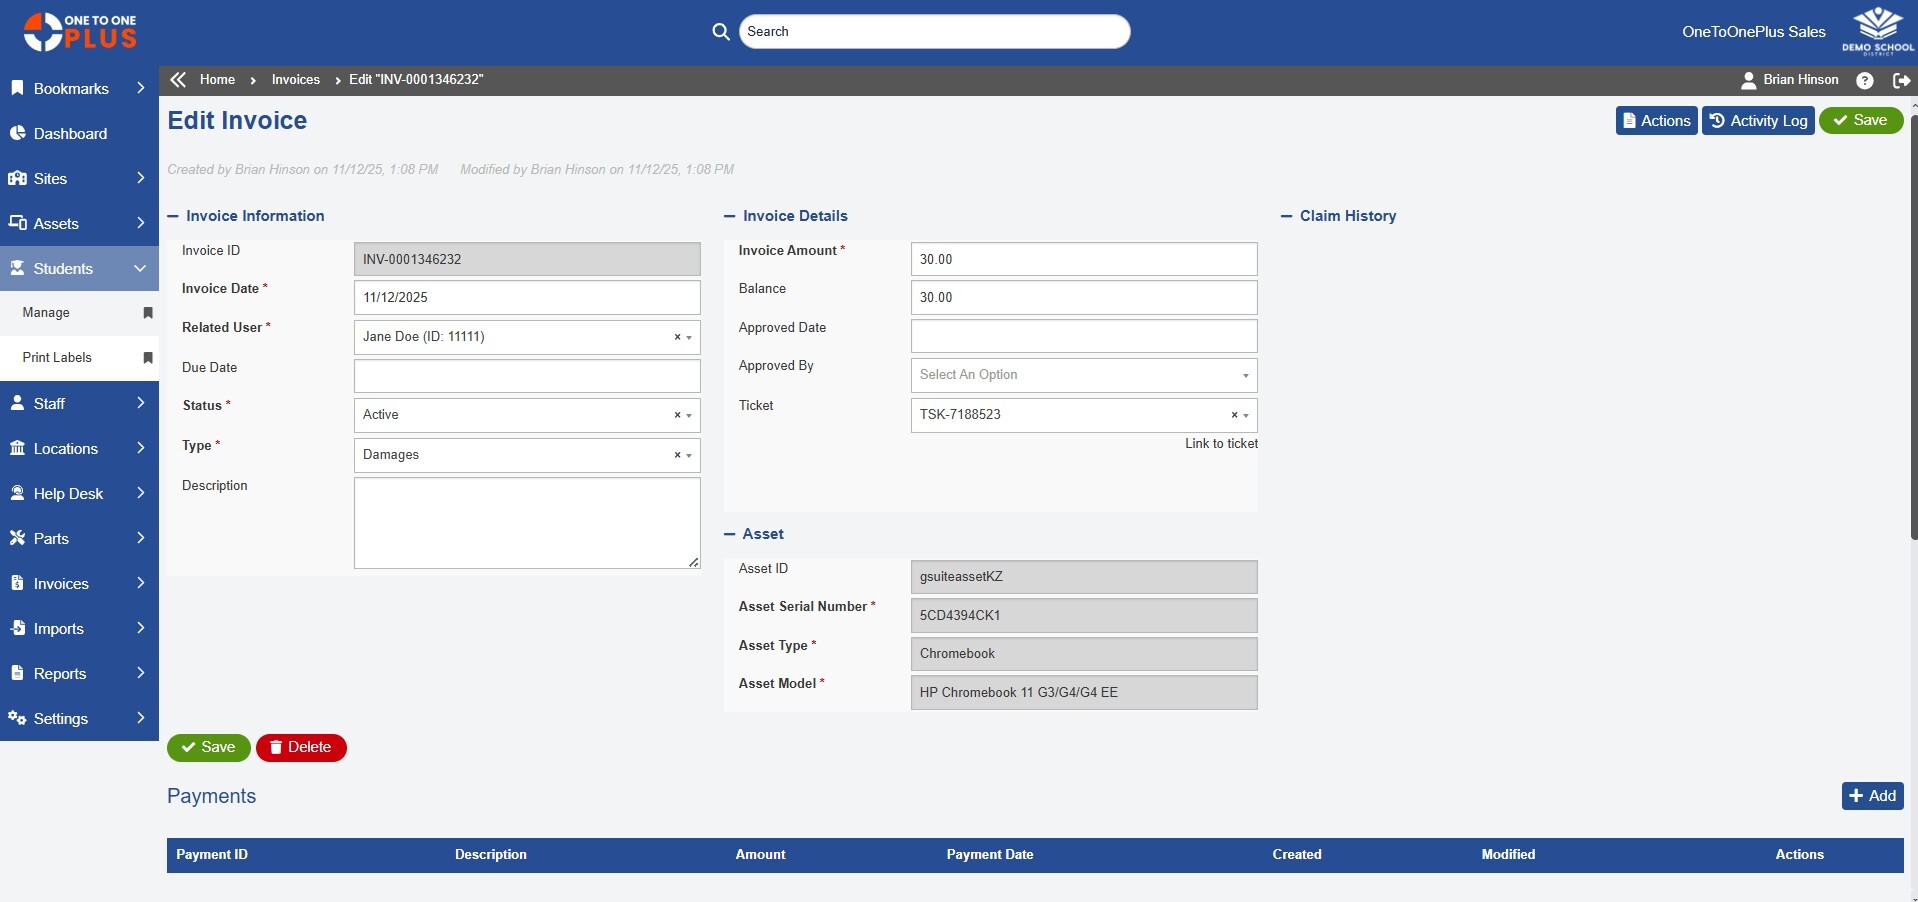Screen dimensions: 1918x902
Task: Click the Invoice Amount input field
Action: pyautogui.click(x=1083, y=259)
